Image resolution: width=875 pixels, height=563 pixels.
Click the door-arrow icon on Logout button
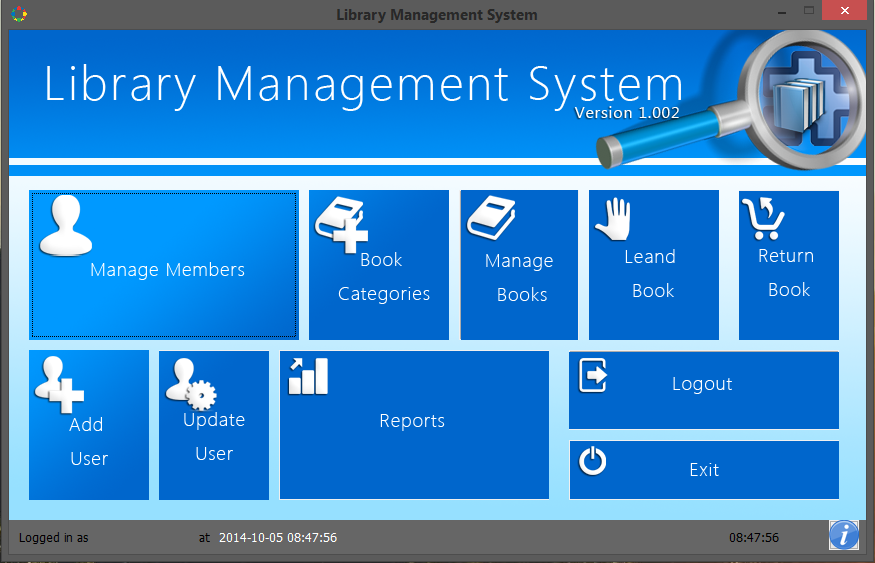593,376
